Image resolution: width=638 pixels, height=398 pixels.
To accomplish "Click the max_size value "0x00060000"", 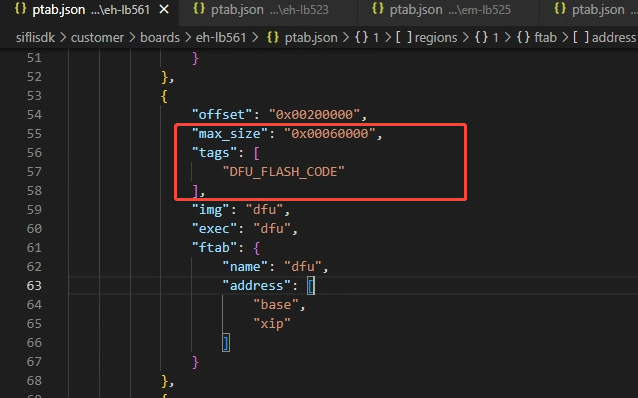I will click(330, 133).
